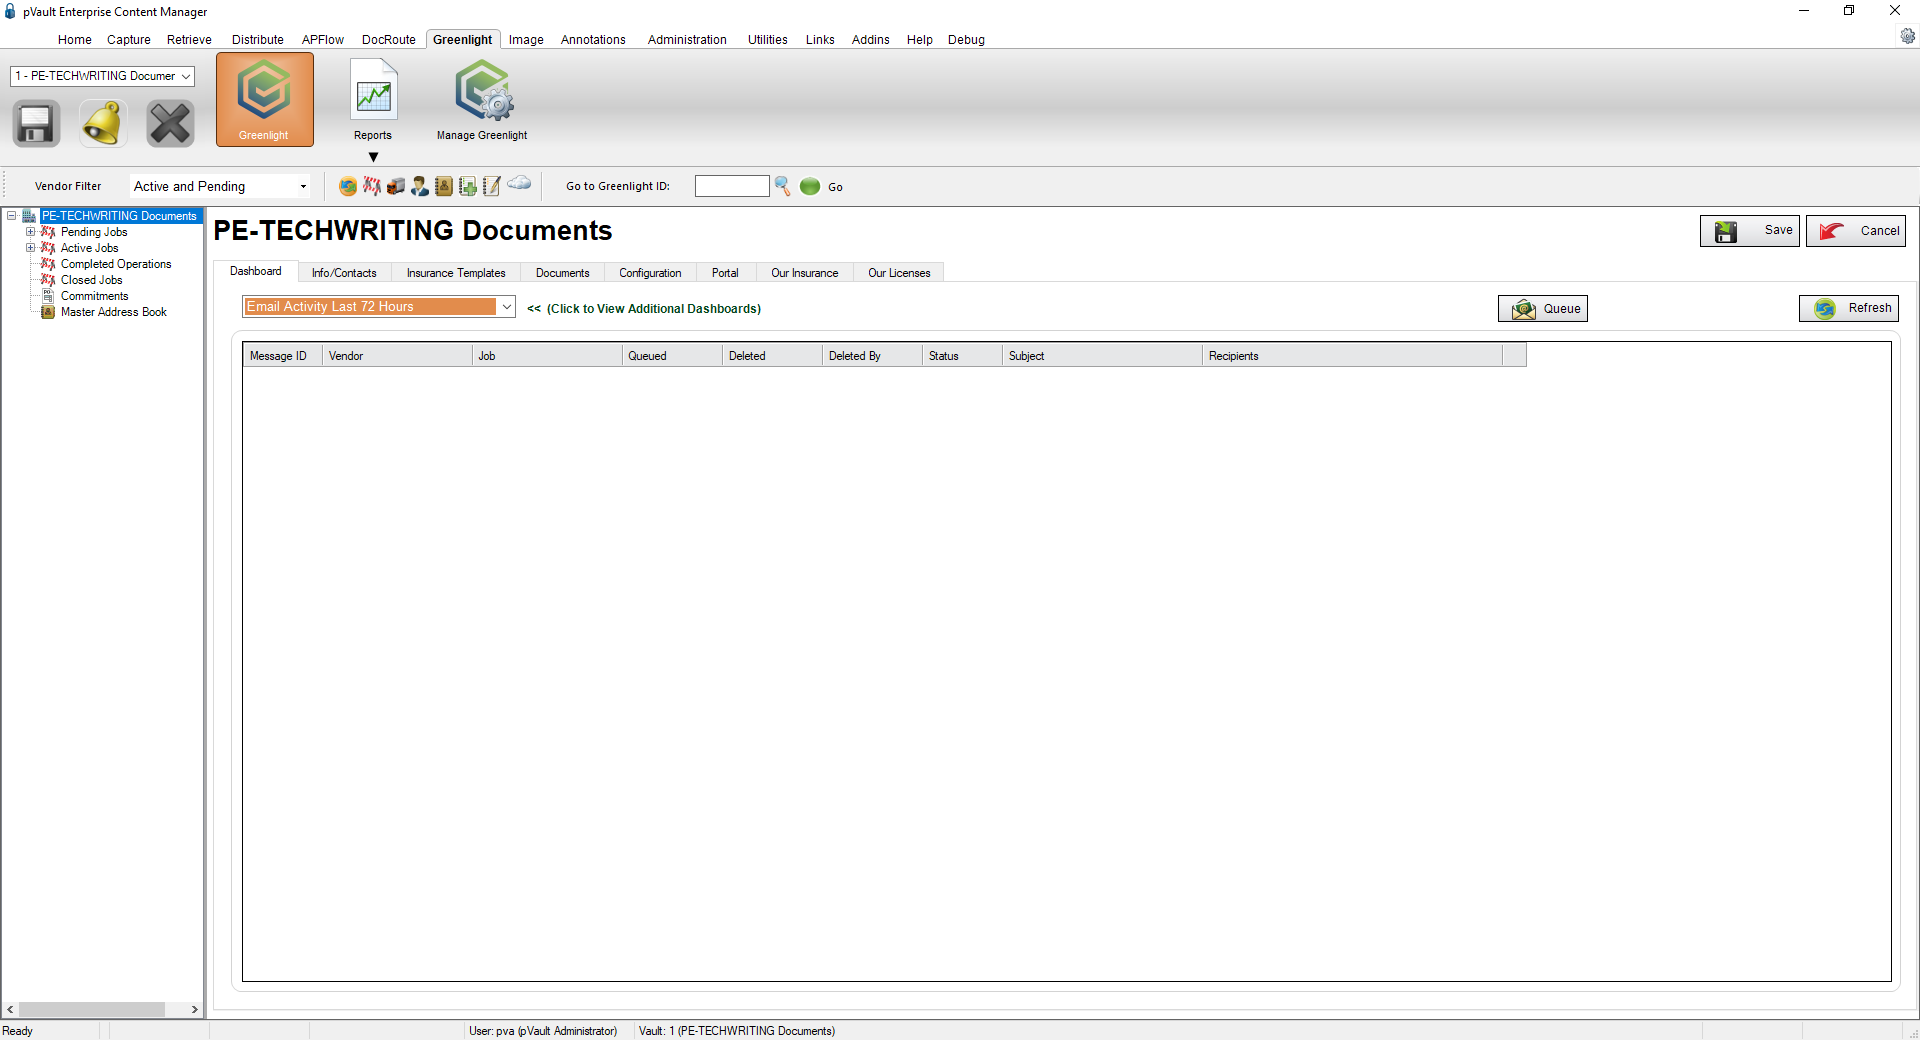Click the Refresh button
Screen dimensions: 1920x1040
coord(1849,308)
